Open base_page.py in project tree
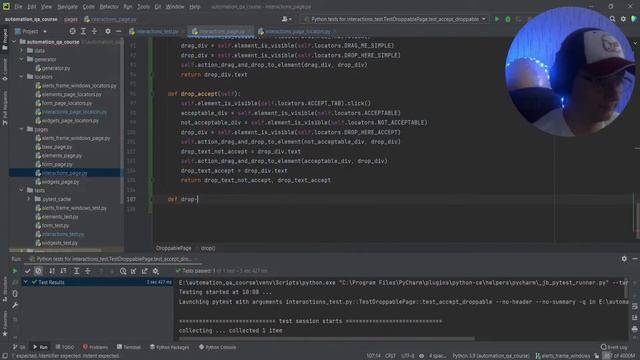Image resolution: width=640 pixels, height=360 pixels. (x=57, y=147)
